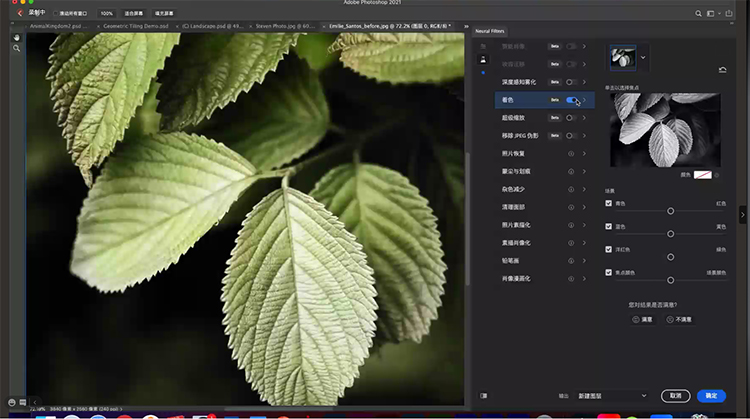Click the comment icon in status bar
Screen dimensions: 750x419
point(22,403)
